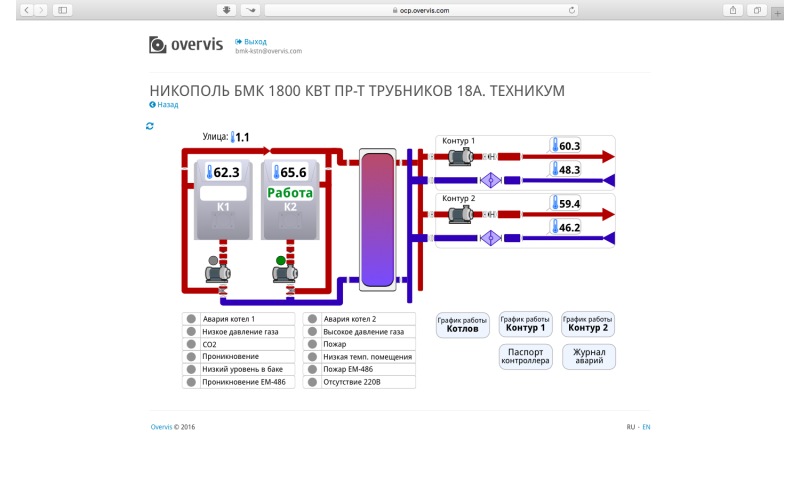Show the Safari sidebar
This screenshot has height=480, width=800.
[62, 10]
